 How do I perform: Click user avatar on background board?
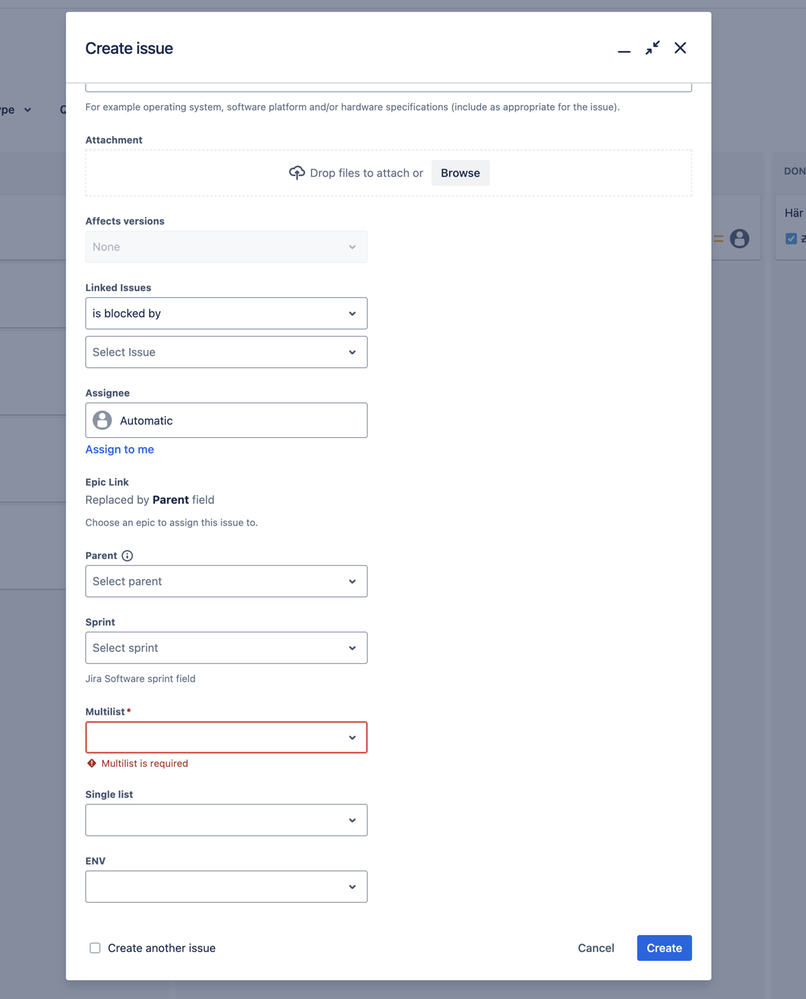(739, 239)
